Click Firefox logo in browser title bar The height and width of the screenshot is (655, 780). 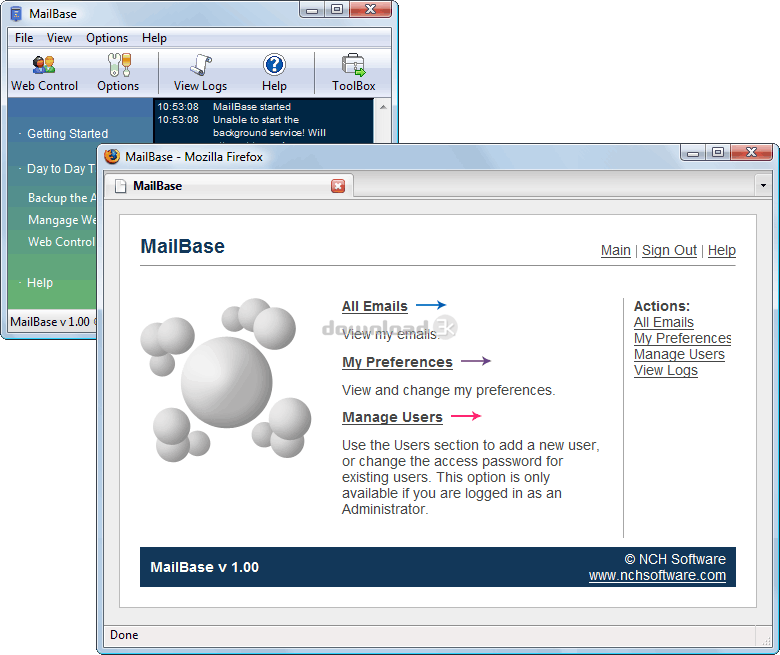point(112,156)
